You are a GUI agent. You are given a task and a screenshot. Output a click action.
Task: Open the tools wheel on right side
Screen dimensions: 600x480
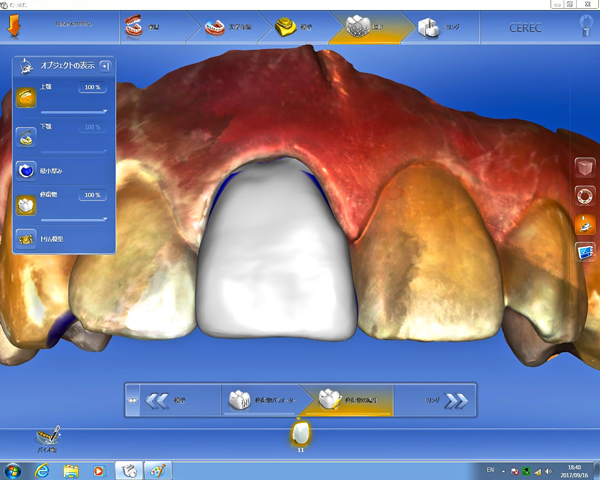[585, 196]
